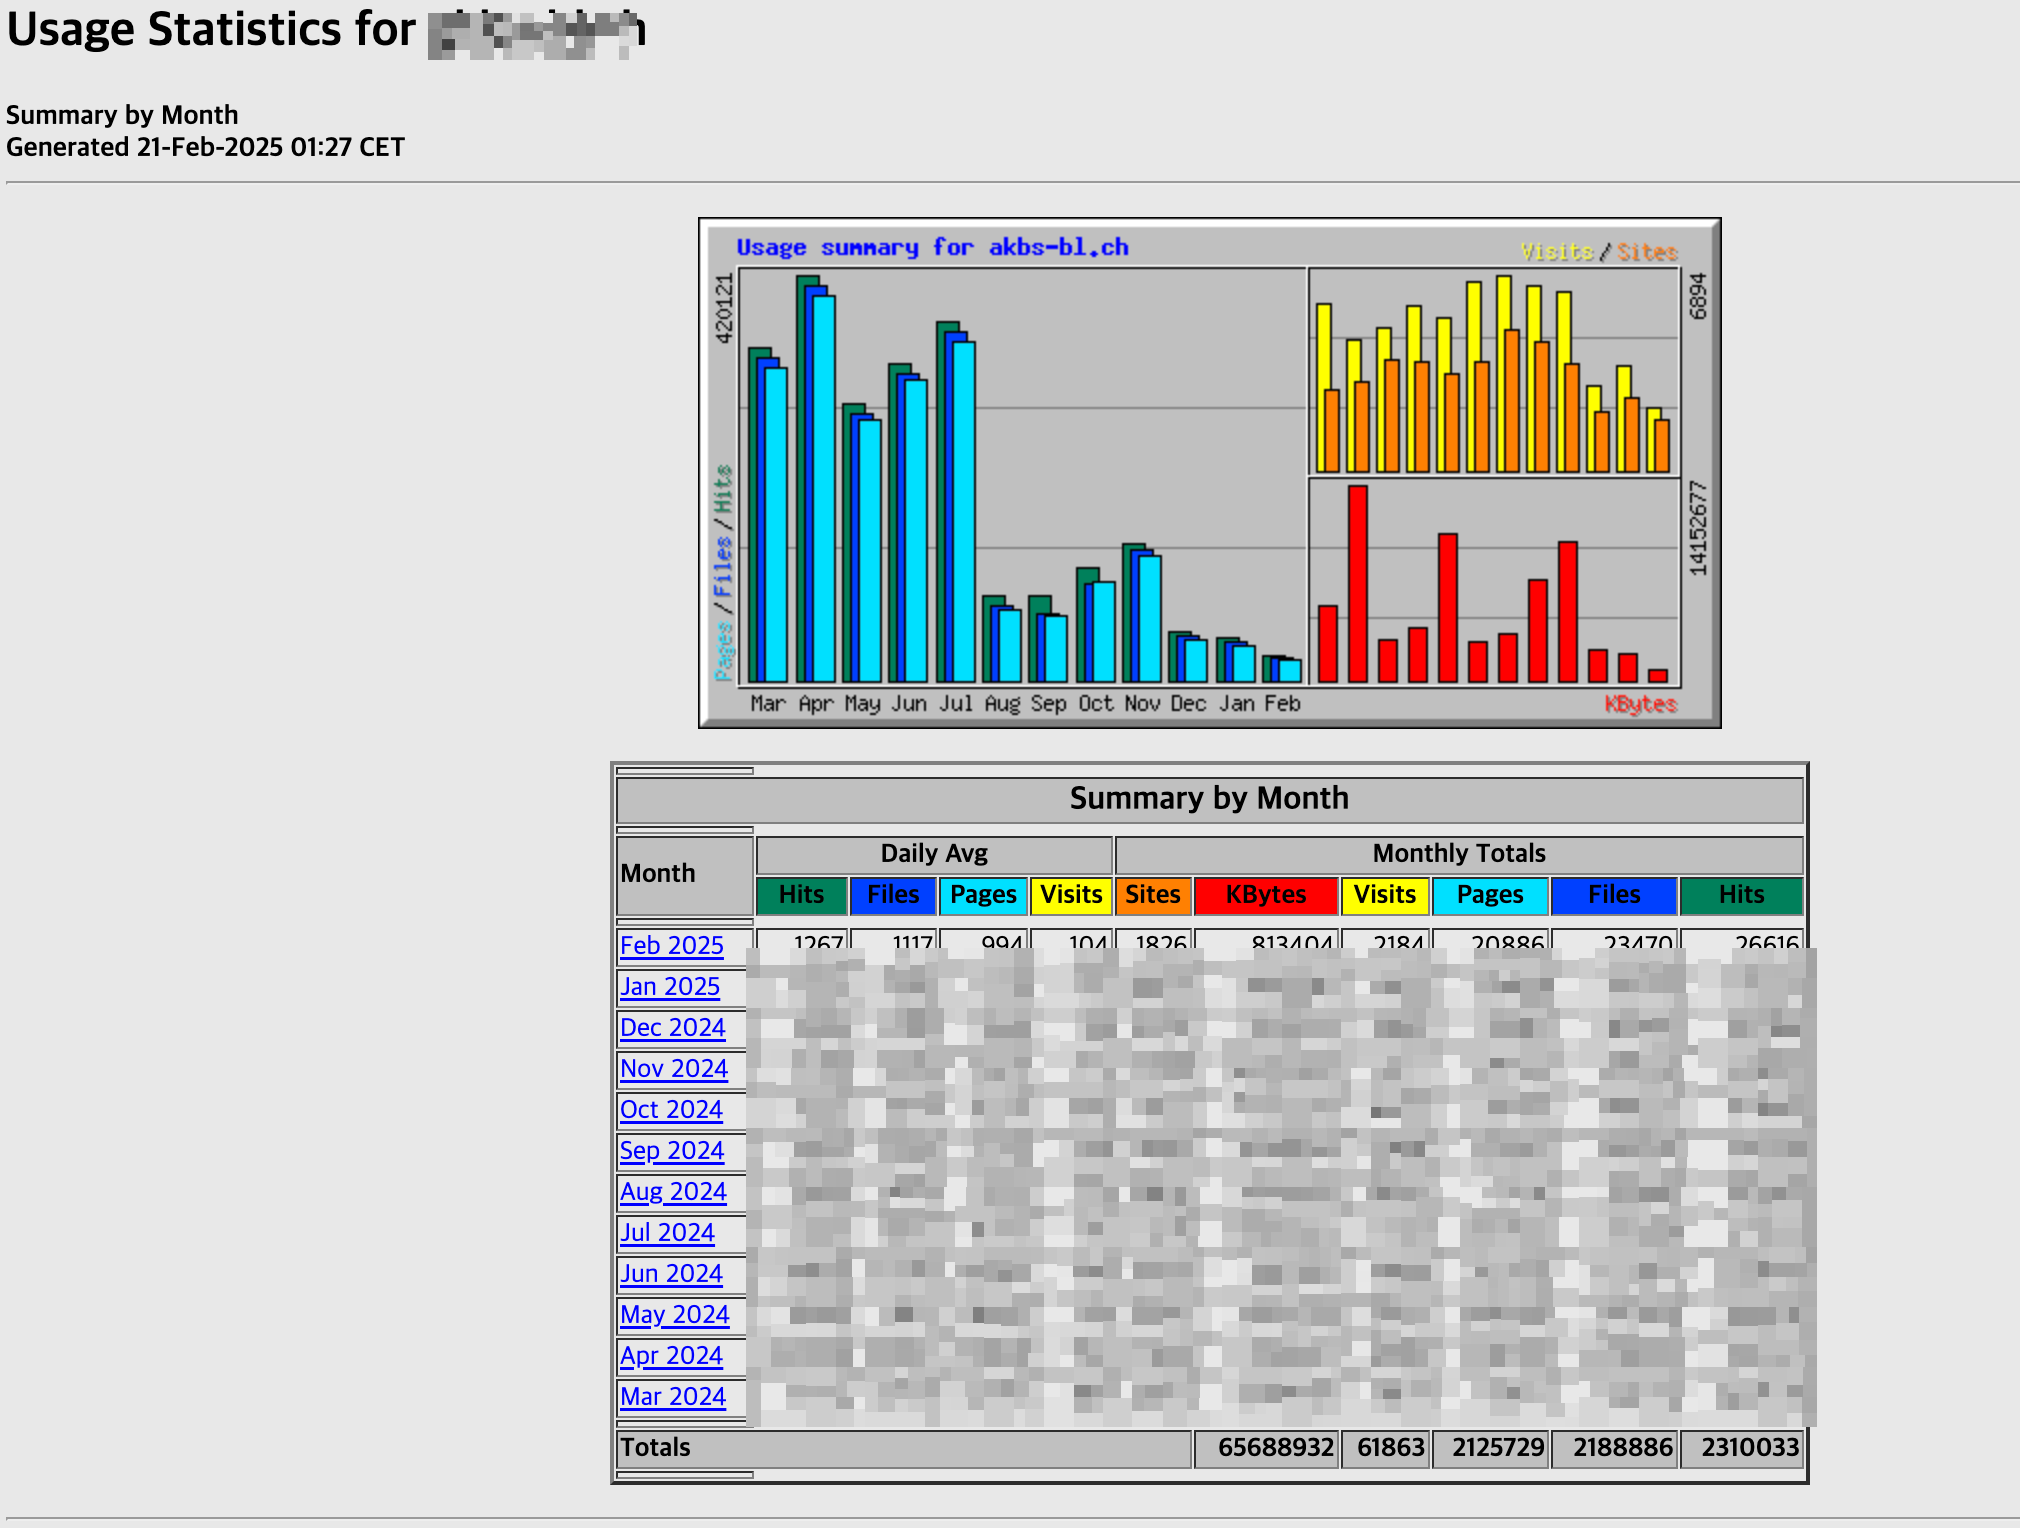View Sep 2024 usage statistics
Image resolution: width=2020 pixels, height=1528 pixels.
671,1150
